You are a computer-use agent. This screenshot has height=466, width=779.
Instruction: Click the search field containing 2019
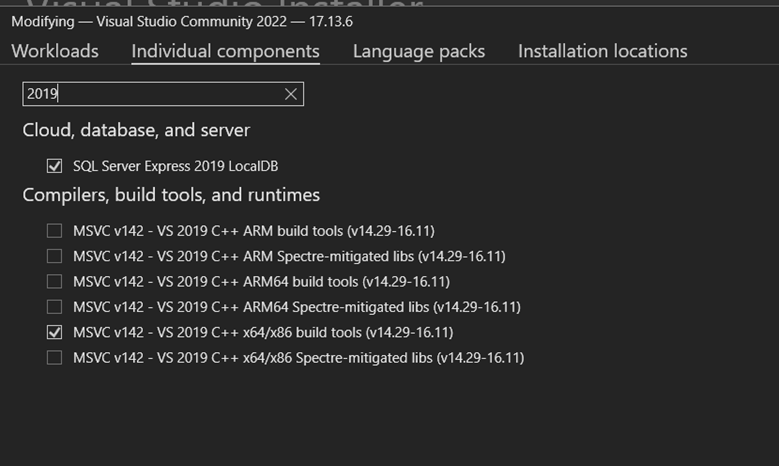163,94
